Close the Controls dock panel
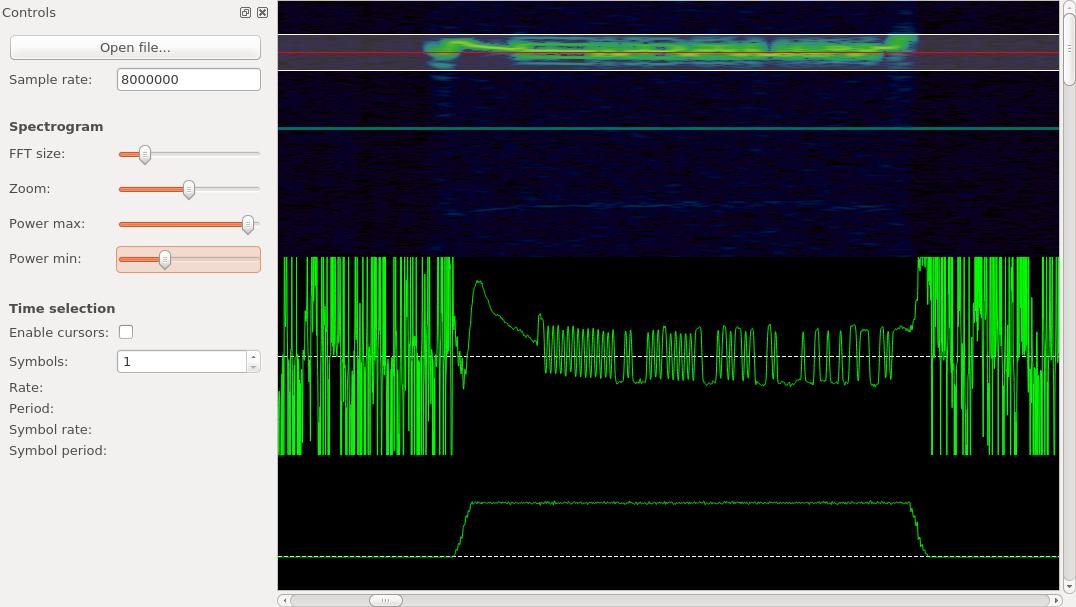Viewport: 1076px width, 607px height. (x=262, y=12)
